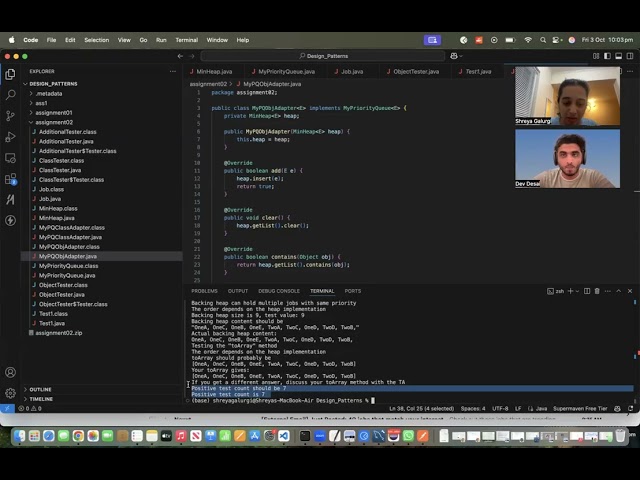640x480 pixels.
Task: Open Remote Explorer icon in activity bar
Action: (10, 158)
